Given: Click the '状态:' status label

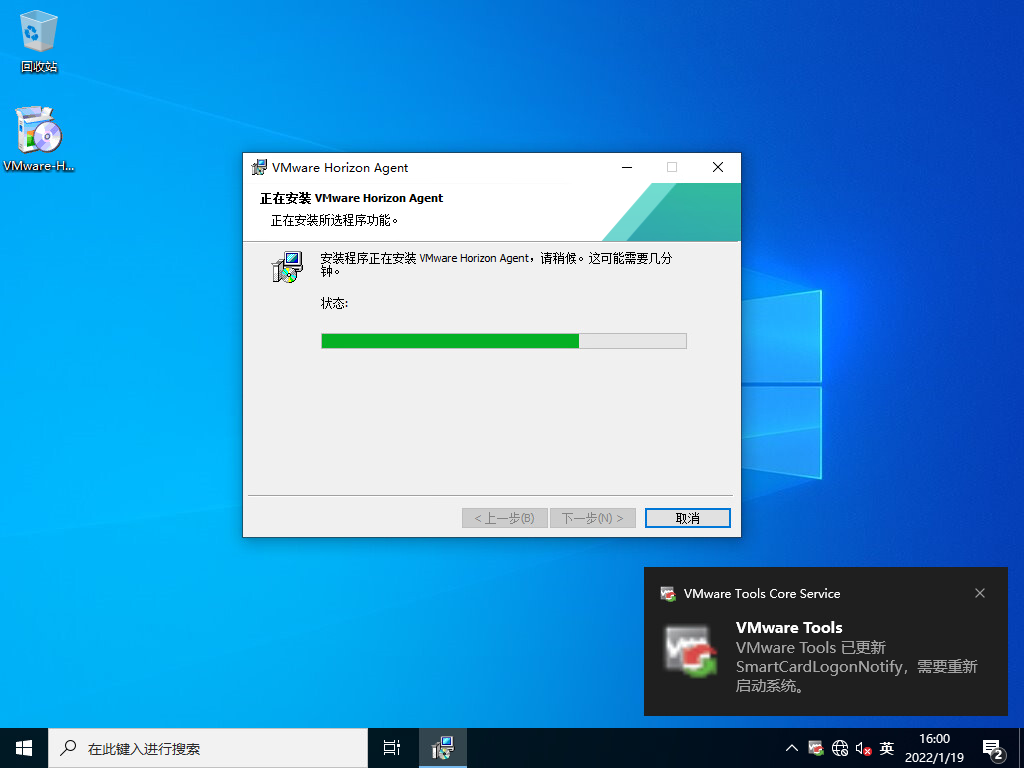Looking at the screenshot, I should (334, 303).
